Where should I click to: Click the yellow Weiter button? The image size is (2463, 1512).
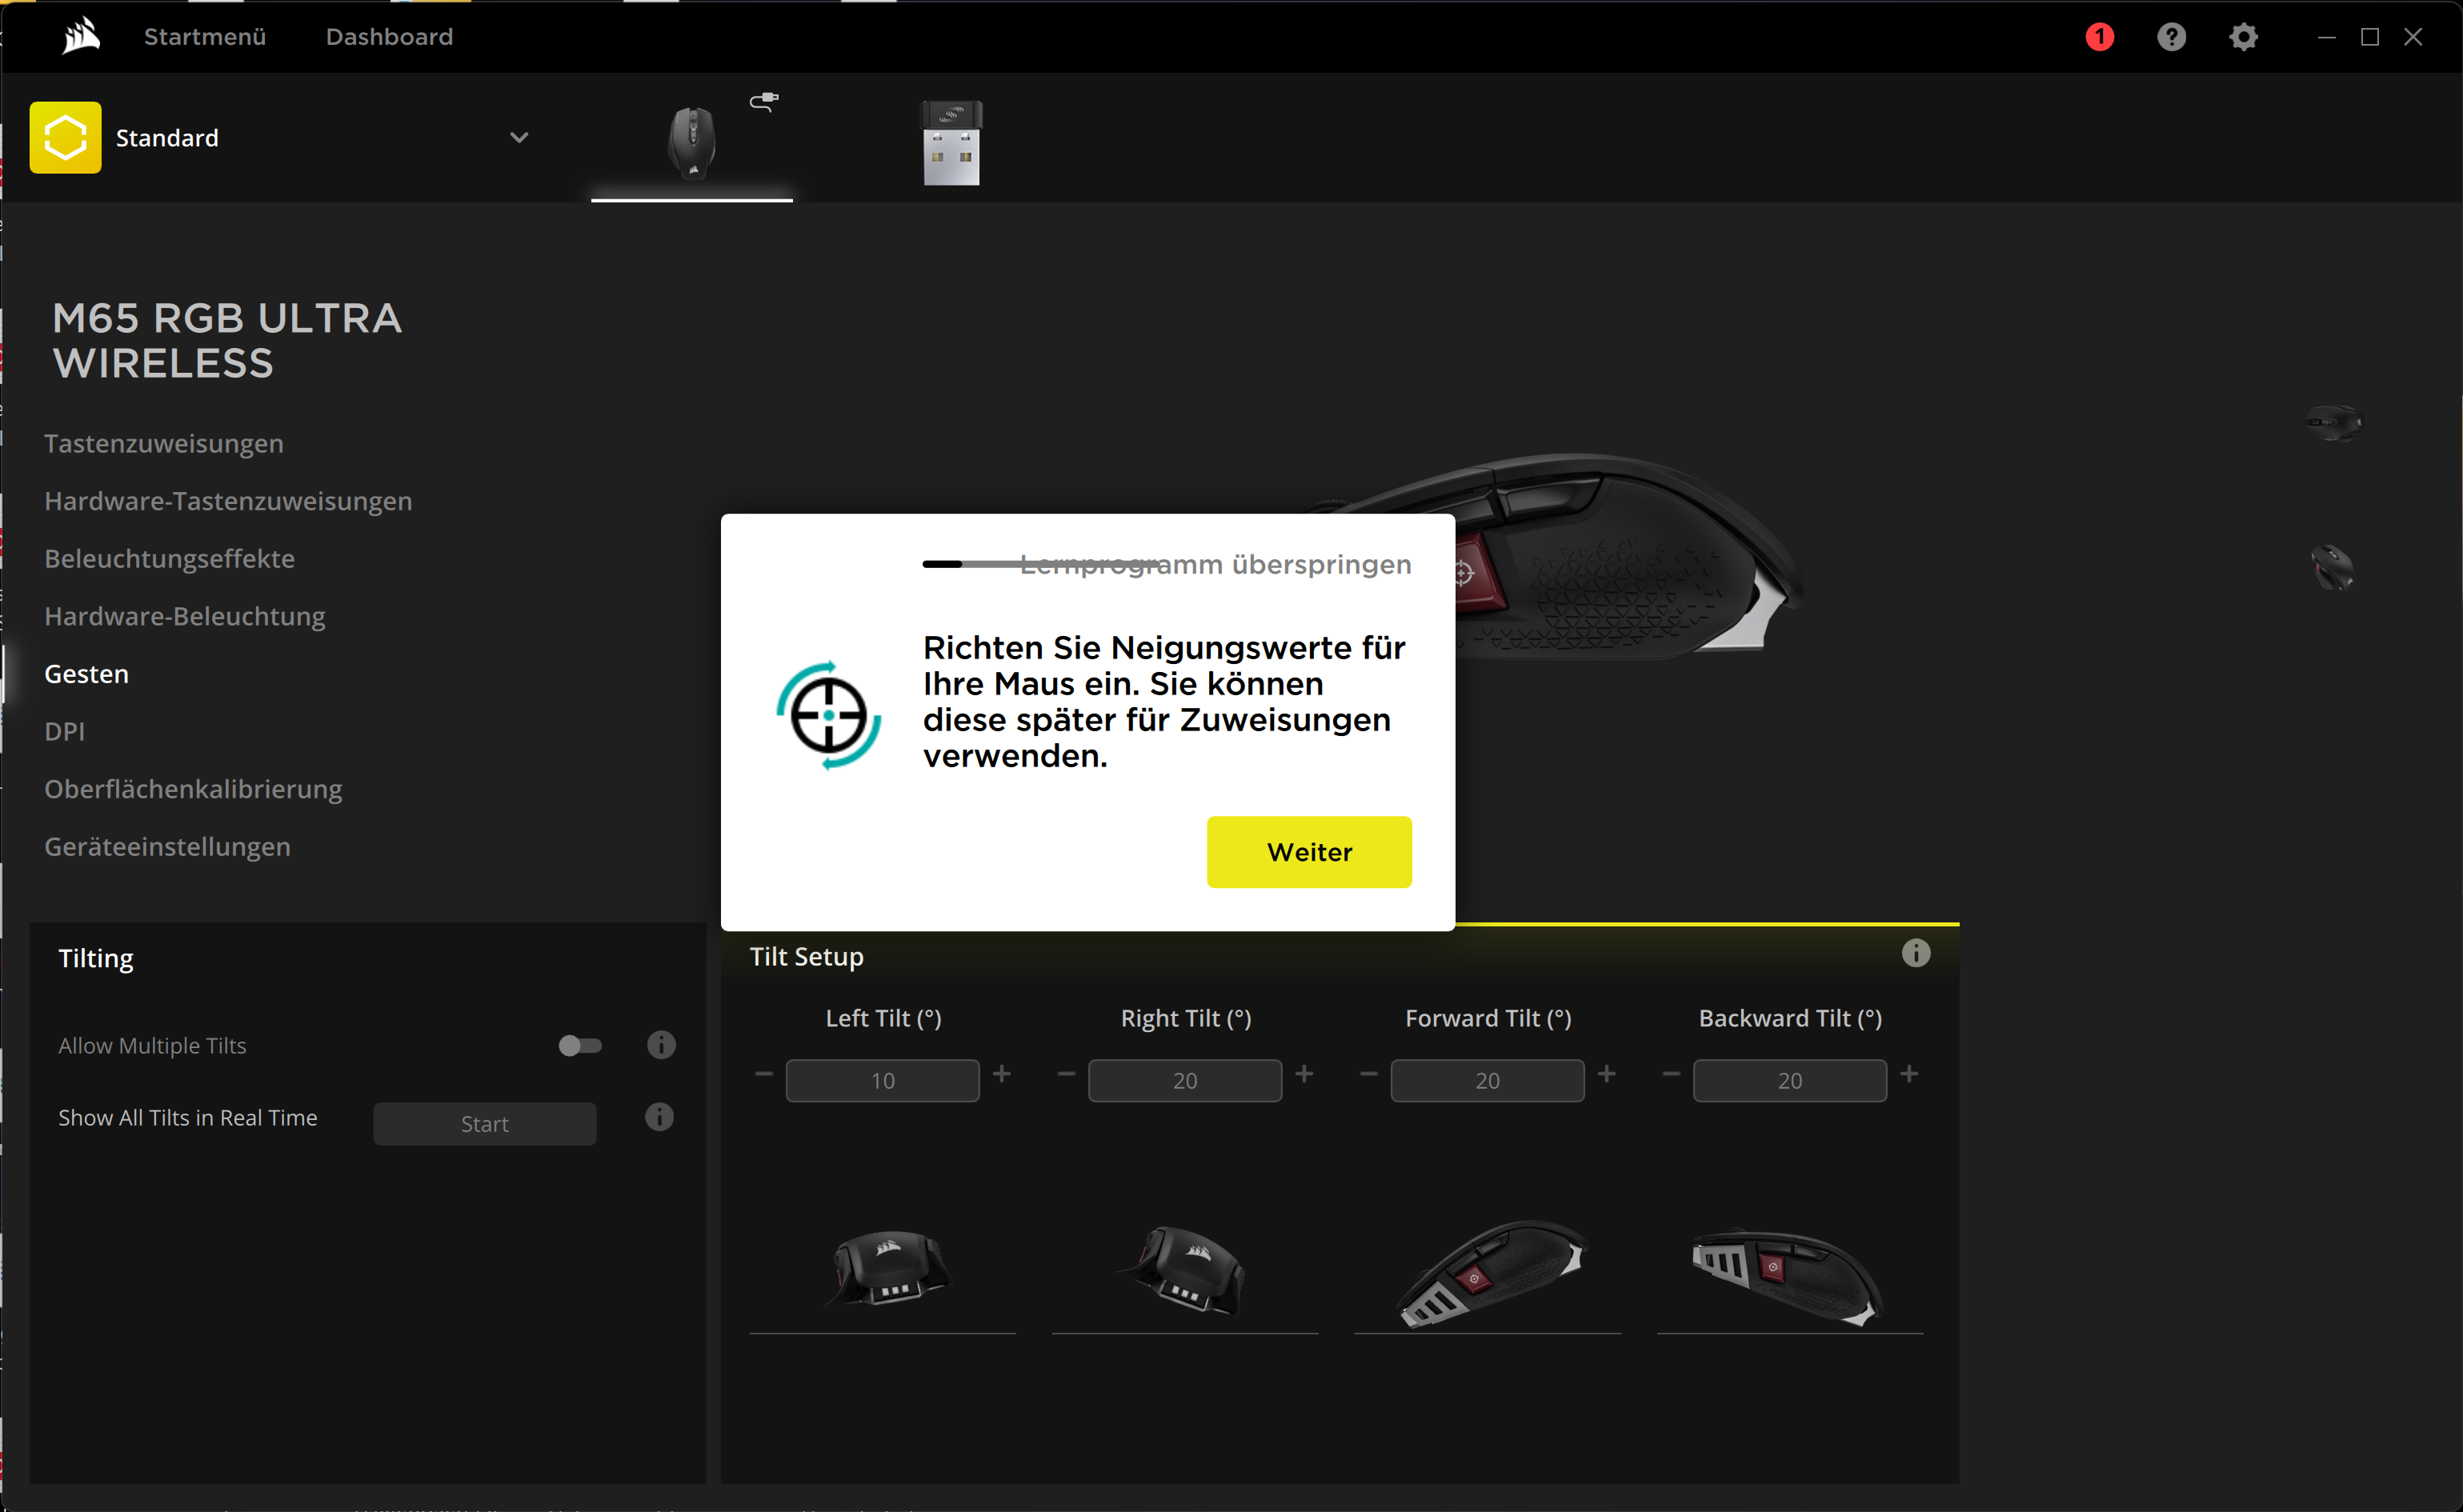(x=1309, y=852)
